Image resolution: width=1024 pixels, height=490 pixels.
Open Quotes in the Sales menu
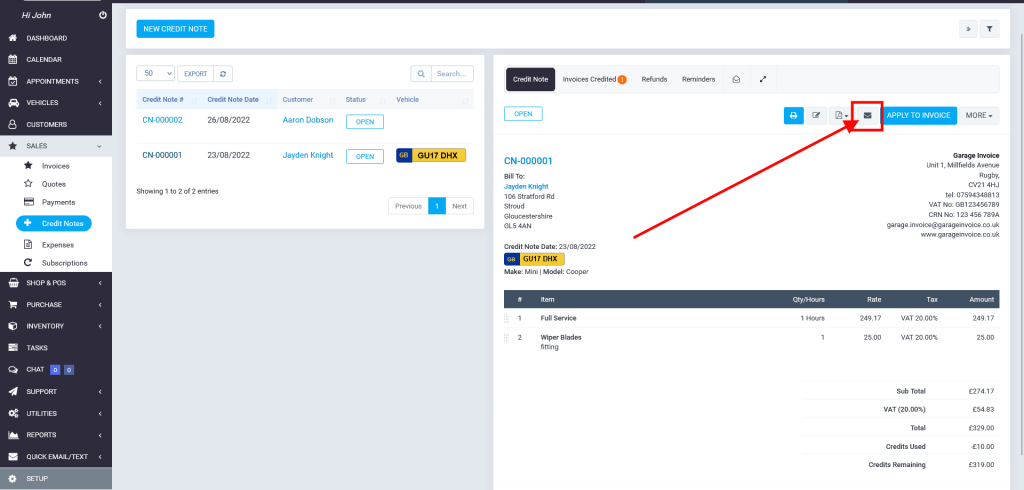tap(54, 184)
